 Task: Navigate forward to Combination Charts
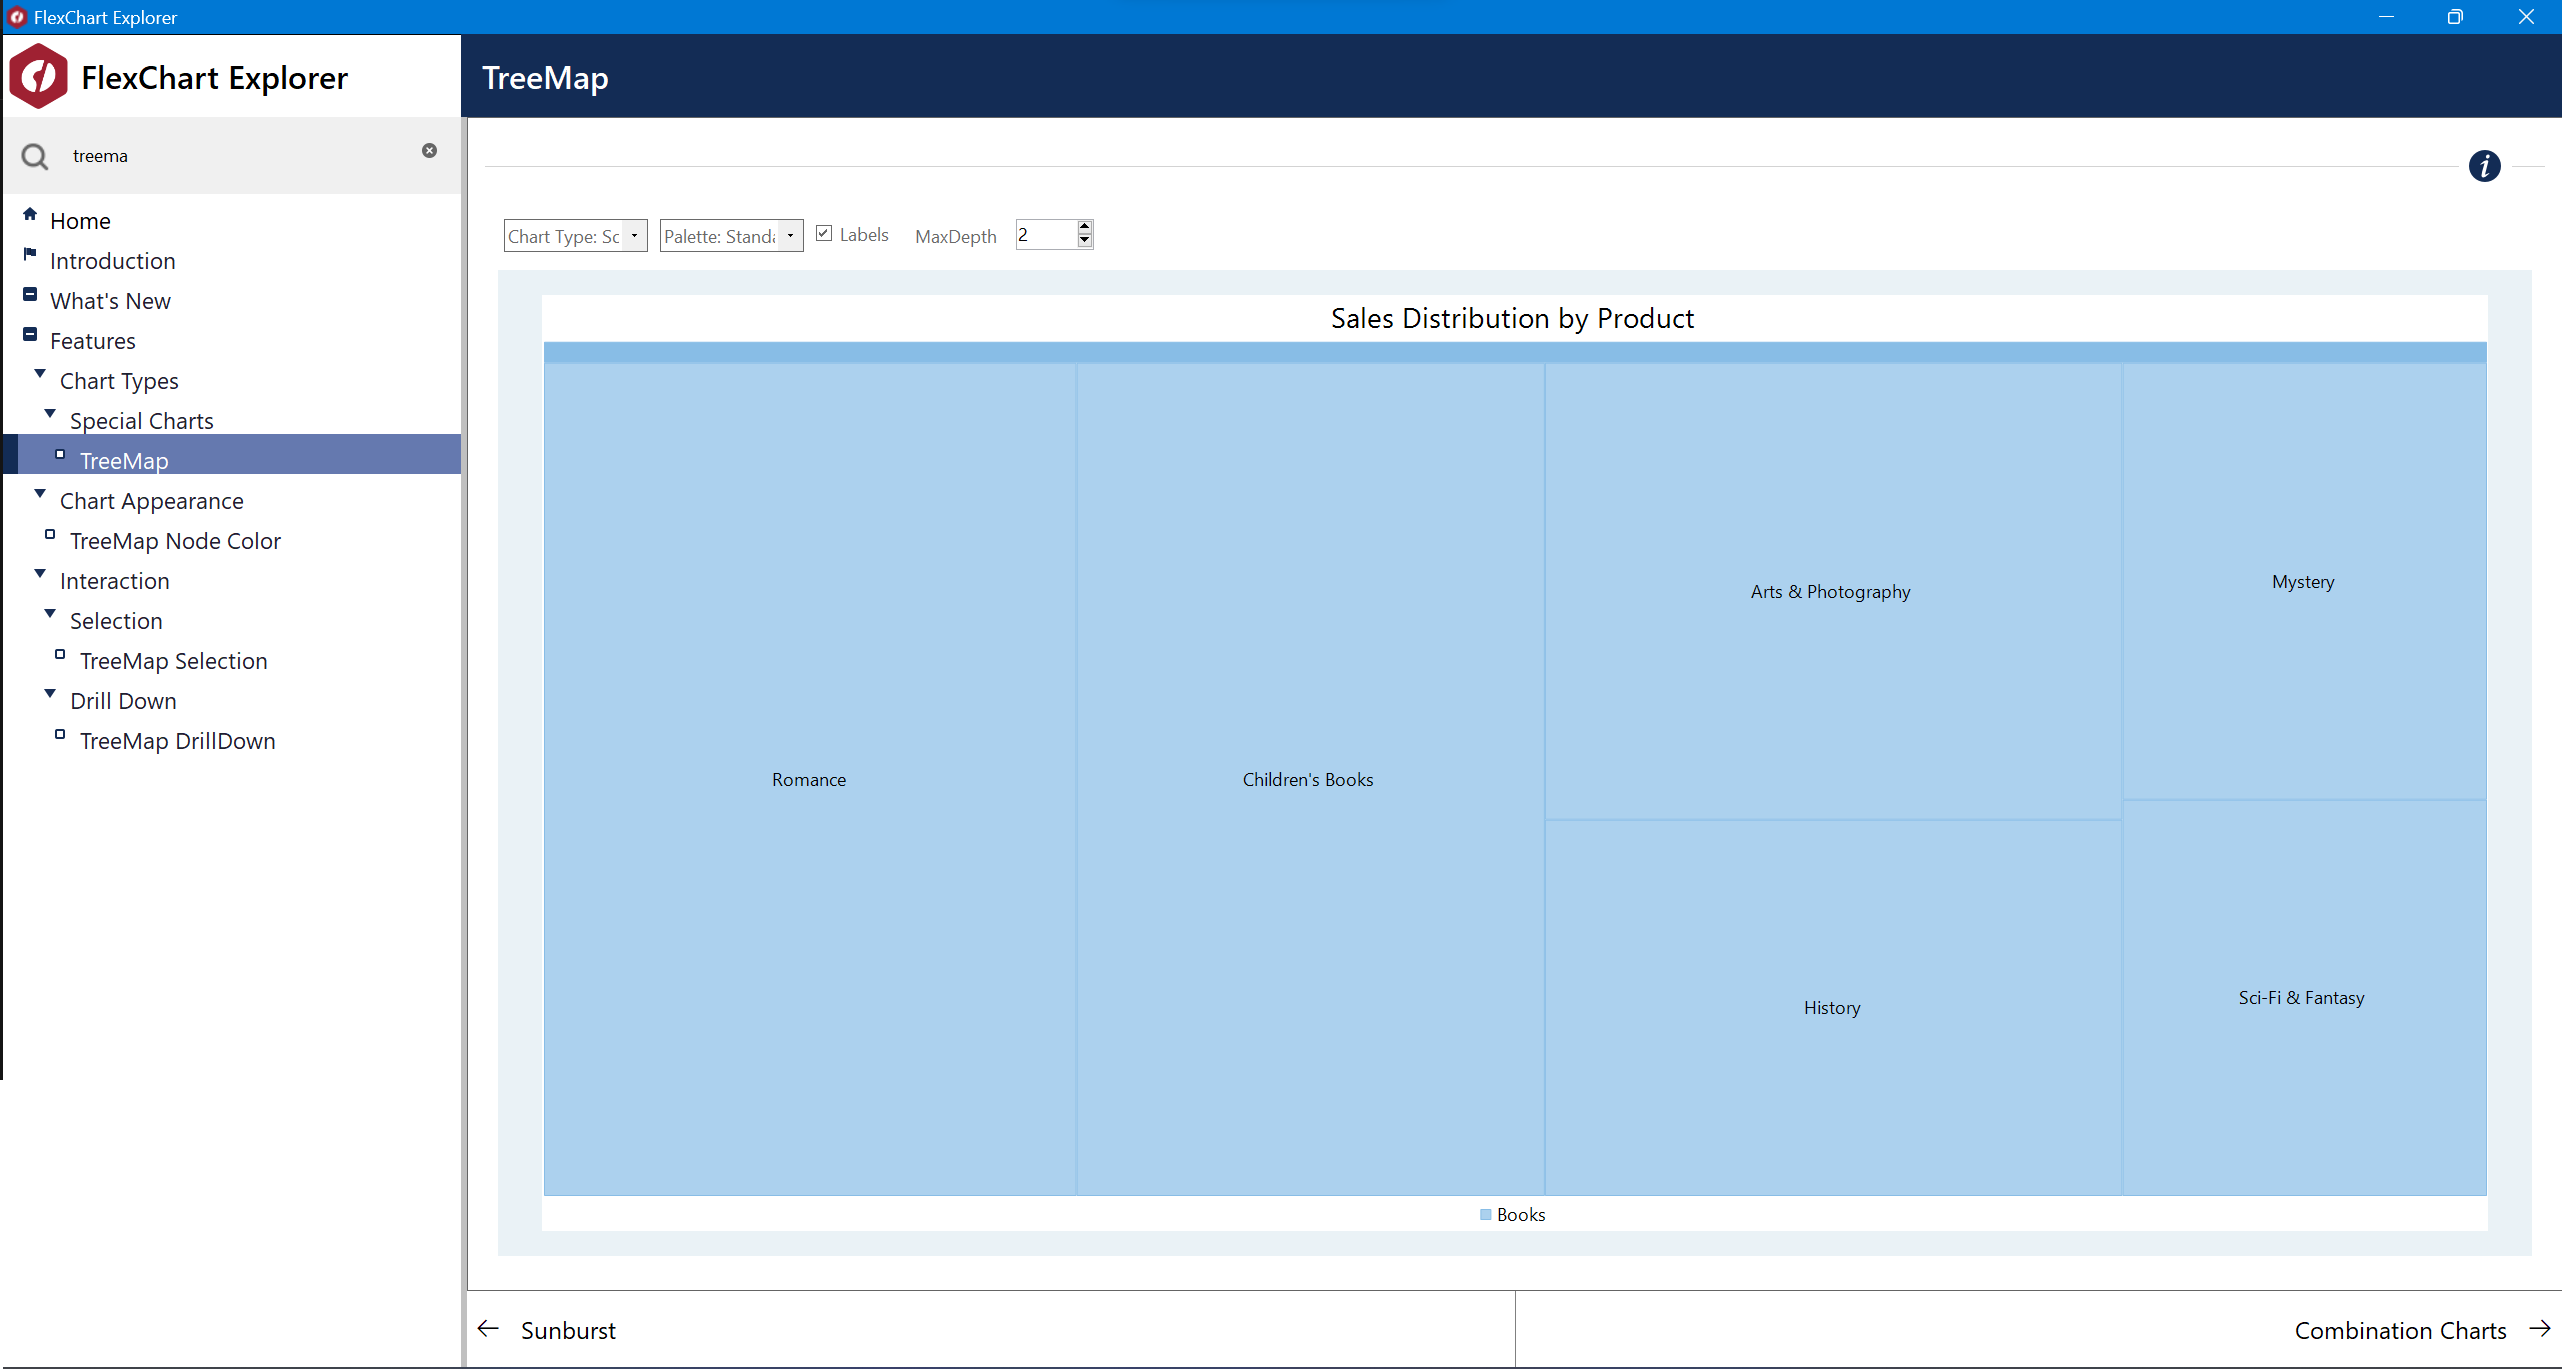2400,1331
